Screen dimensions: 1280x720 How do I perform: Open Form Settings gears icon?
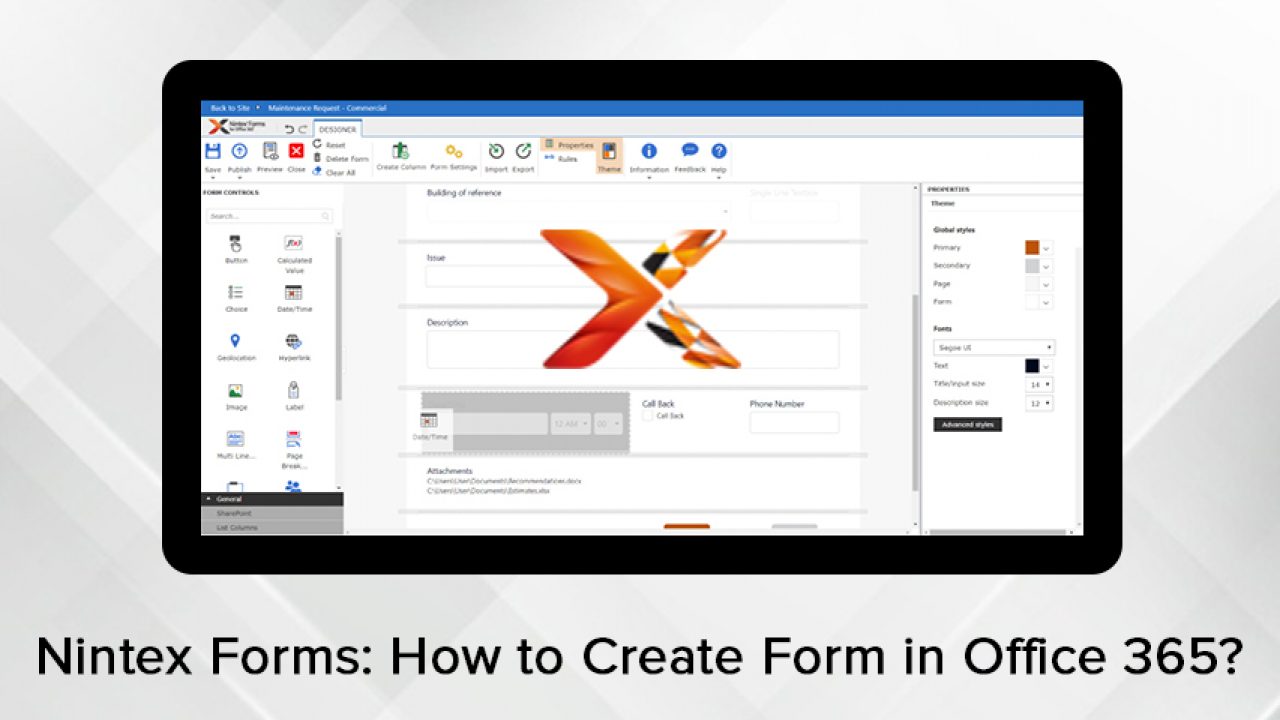454,151
